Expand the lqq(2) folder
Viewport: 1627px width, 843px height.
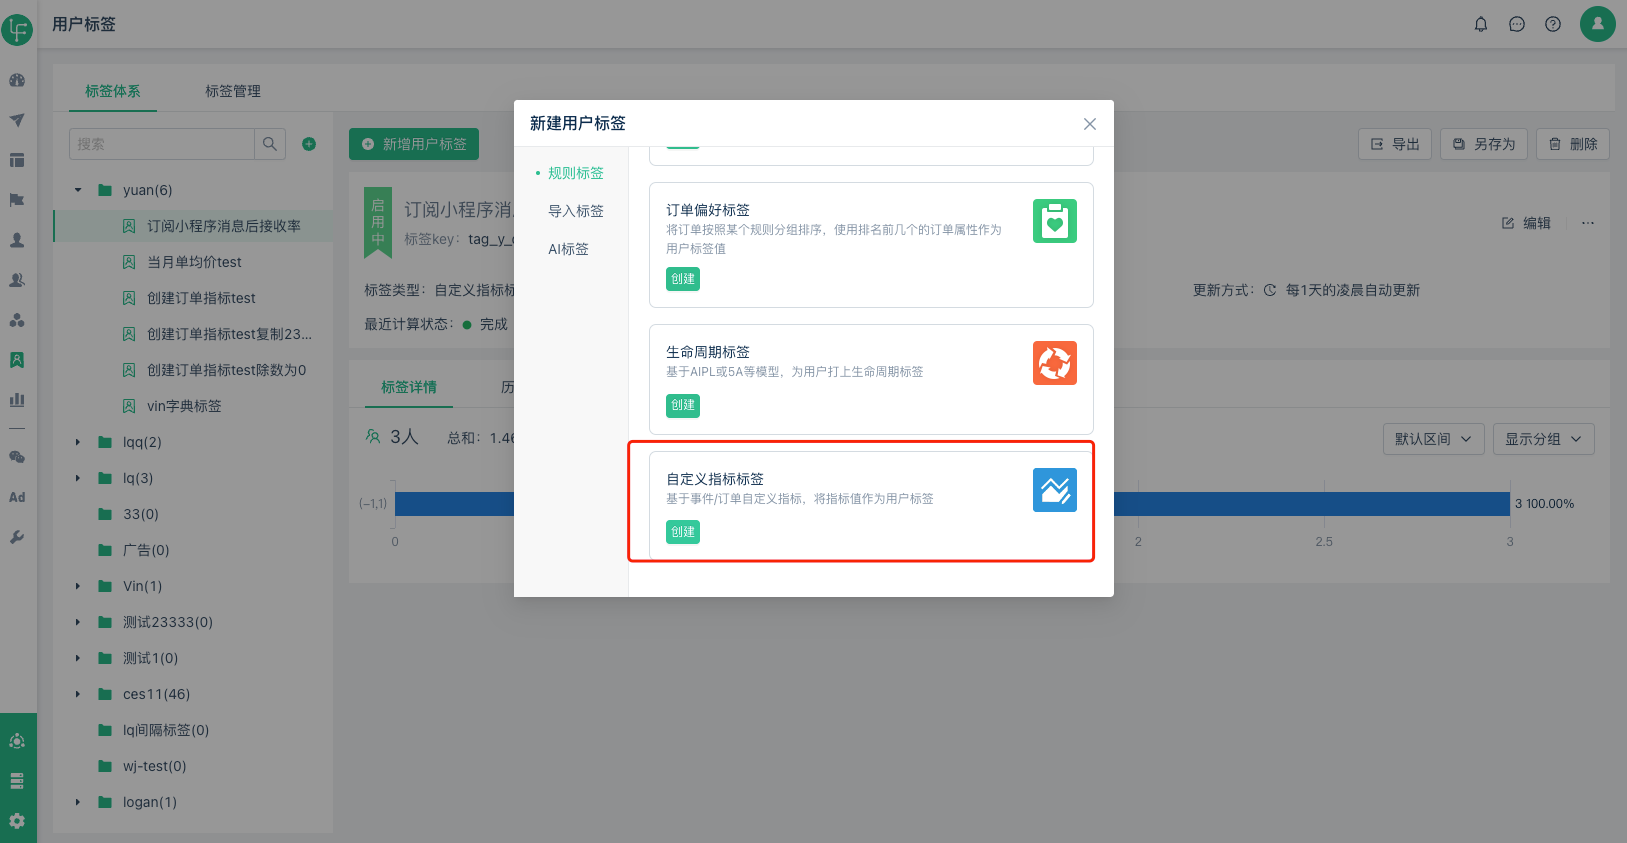(x=78, y=442)
